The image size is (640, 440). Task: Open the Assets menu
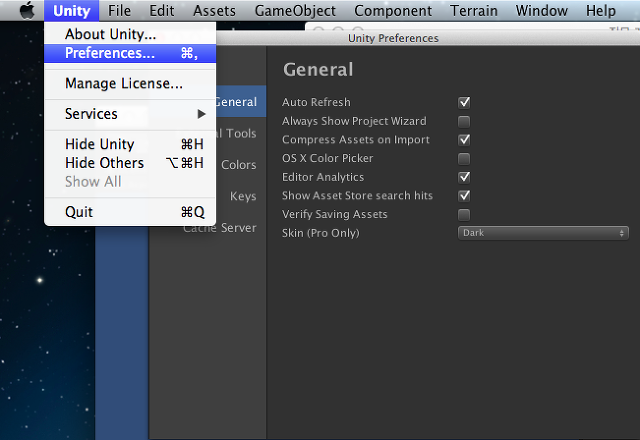[214, 11]
